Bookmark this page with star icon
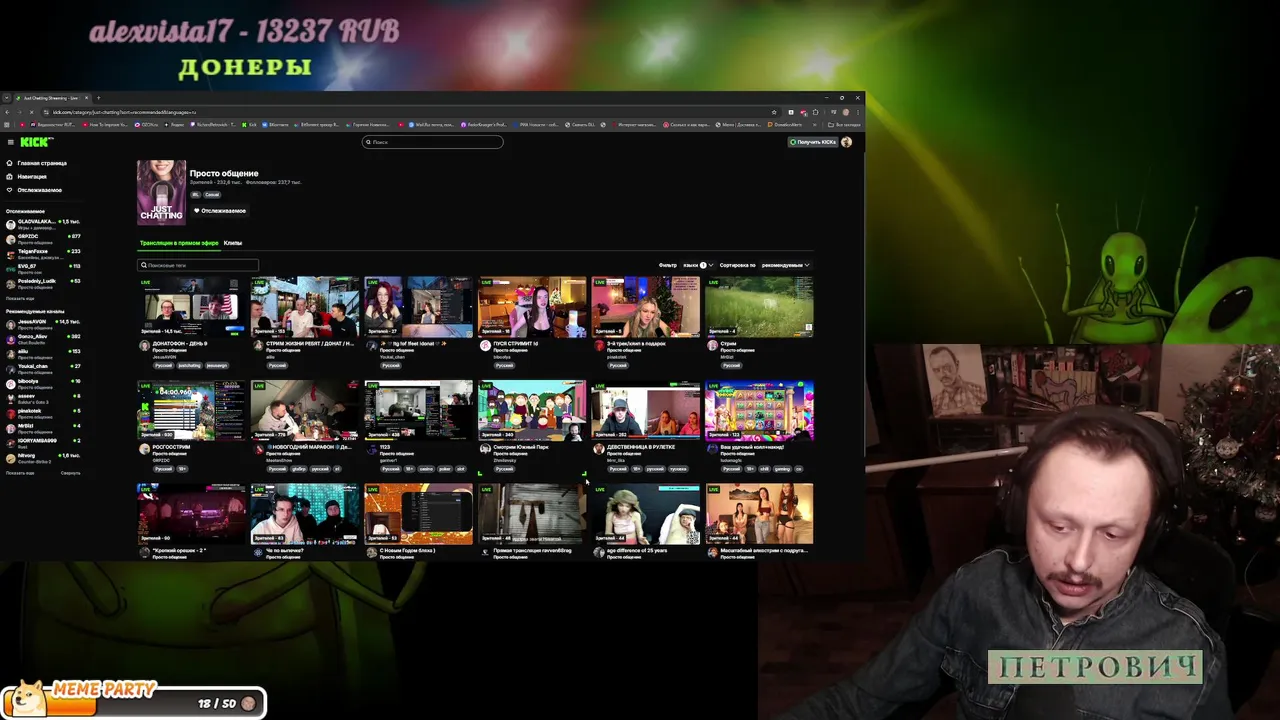1280x720 pixels. [x=773, y=112]
